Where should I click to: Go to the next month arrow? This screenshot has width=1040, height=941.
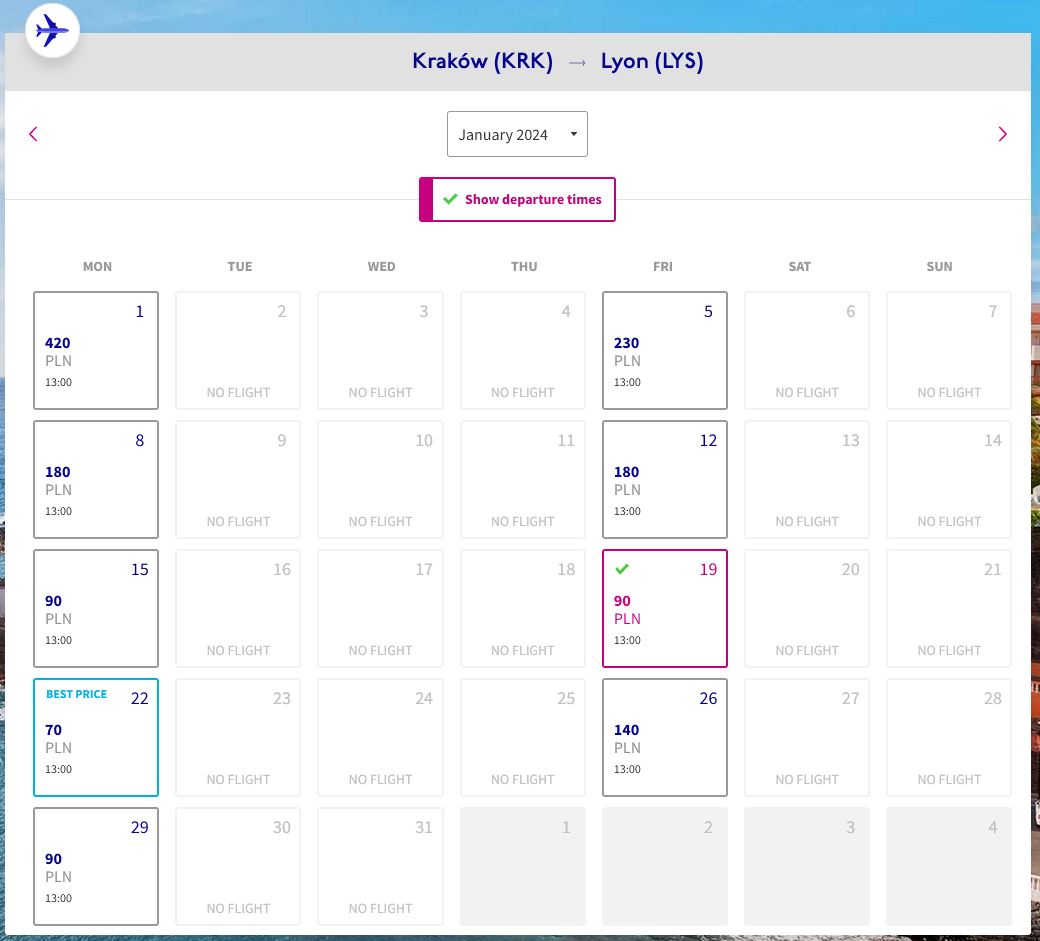tap(1002, 134)
